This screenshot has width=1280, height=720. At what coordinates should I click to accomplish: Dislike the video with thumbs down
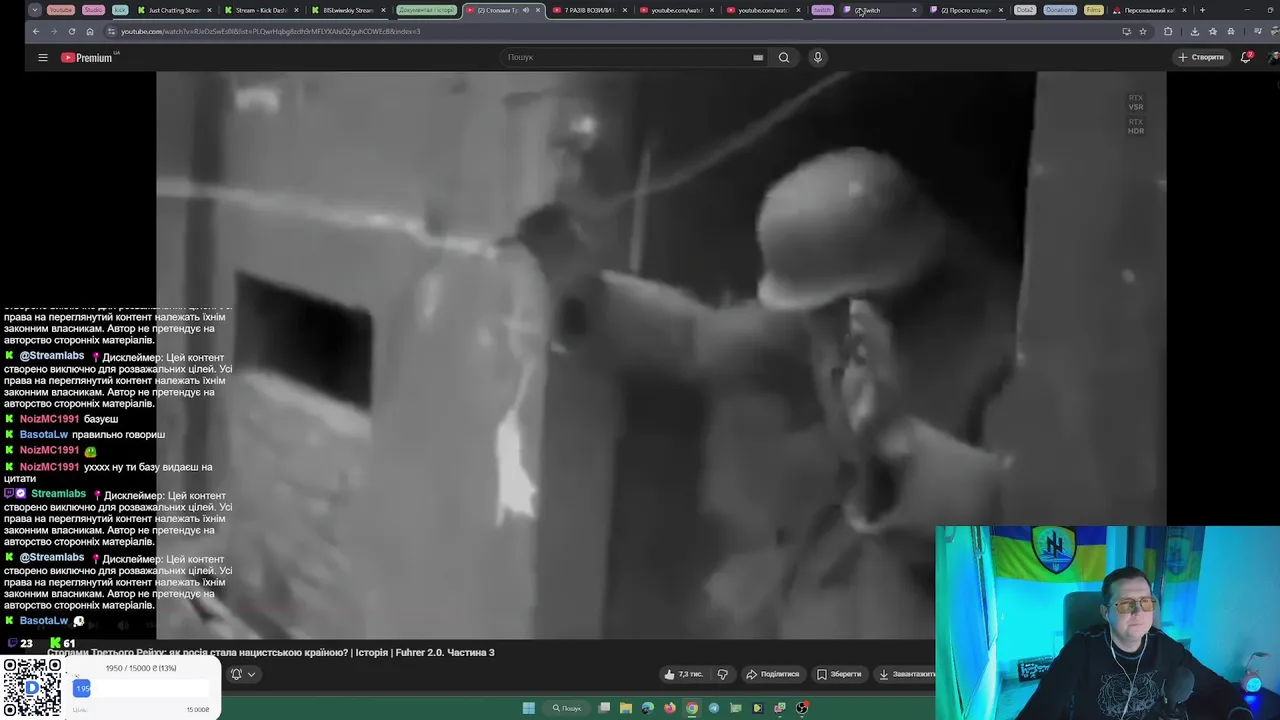(x=722, y=674)
